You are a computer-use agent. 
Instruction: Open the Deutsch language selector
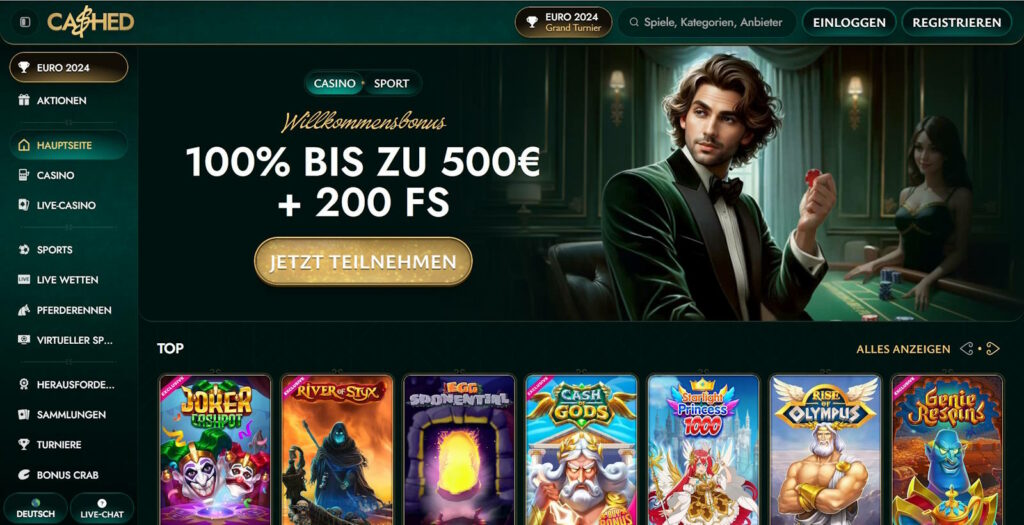click(x=35, y=509)
